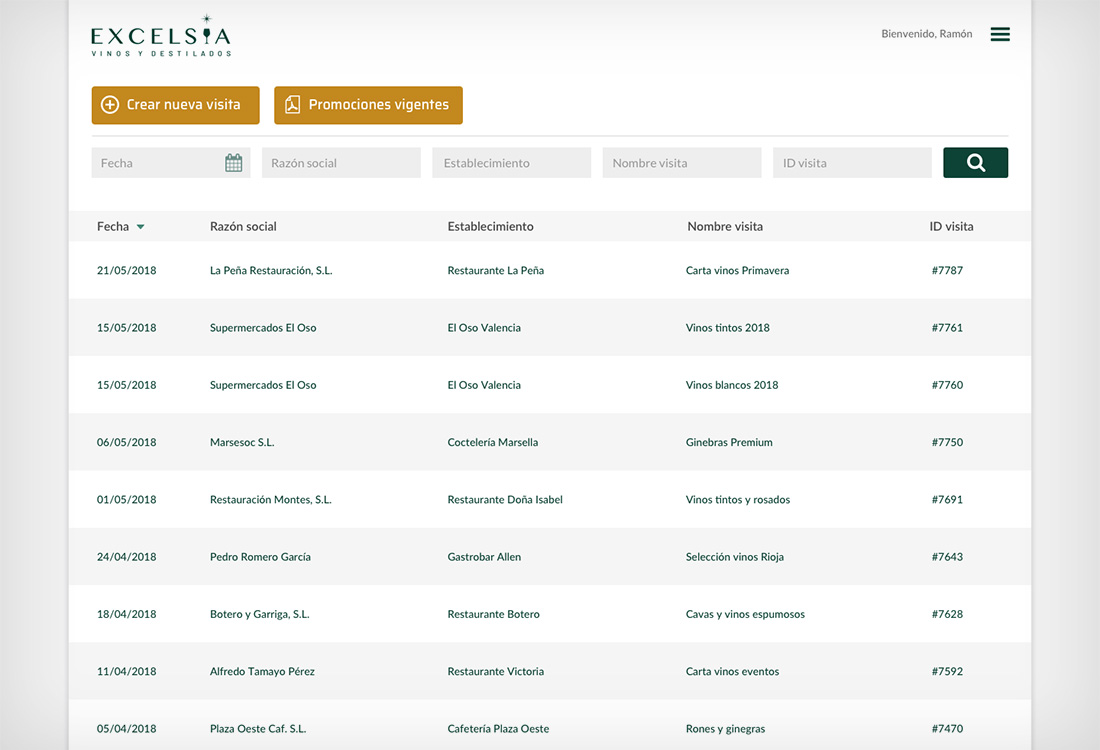Screen dimensions: 1100x750
Task: Click the Nombre visita column header
Action: [x=724, y=227]
